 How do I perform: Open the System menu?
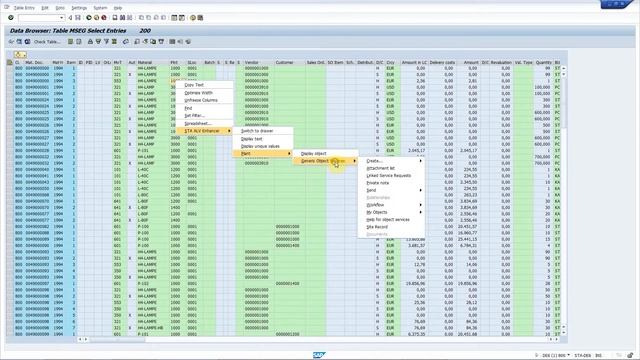[x=100, y=8]
